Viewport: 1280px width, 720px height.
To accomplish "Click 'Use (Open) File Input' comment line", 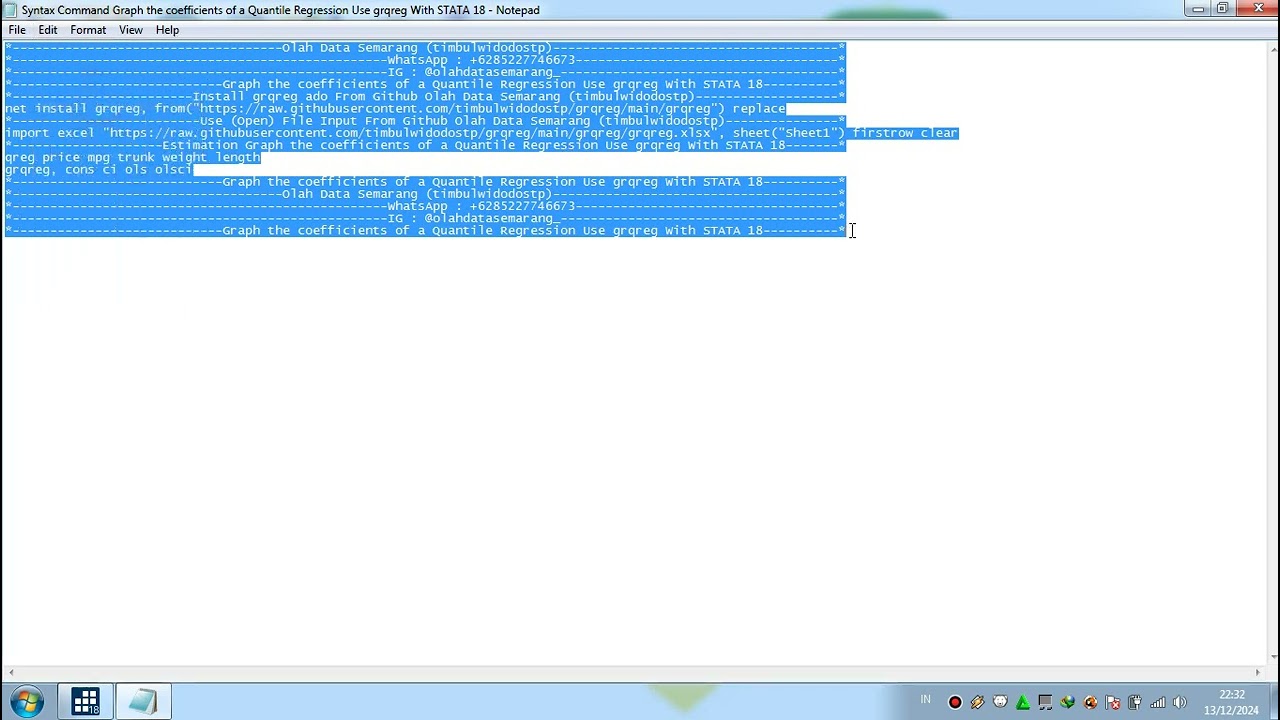I will pos(425,121).
